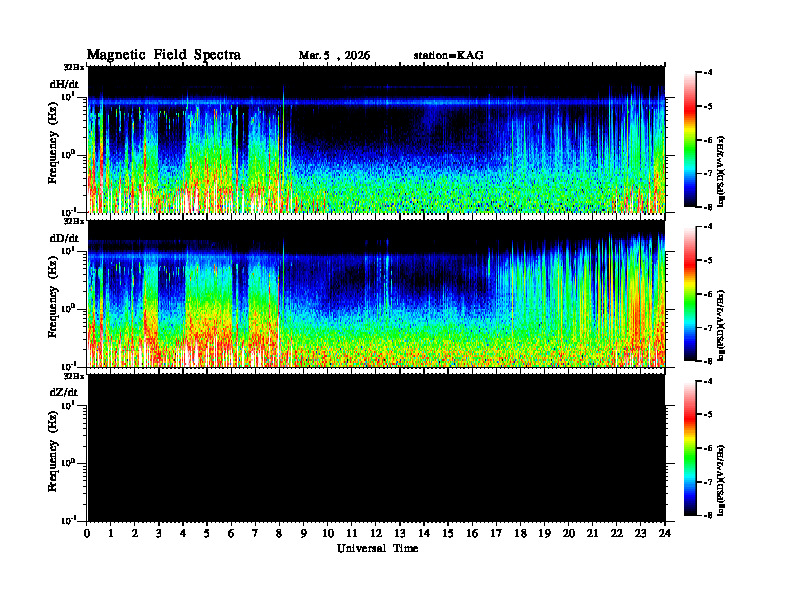Click the dH/dt panel label

pyautogui.click(x=64, y=84)
